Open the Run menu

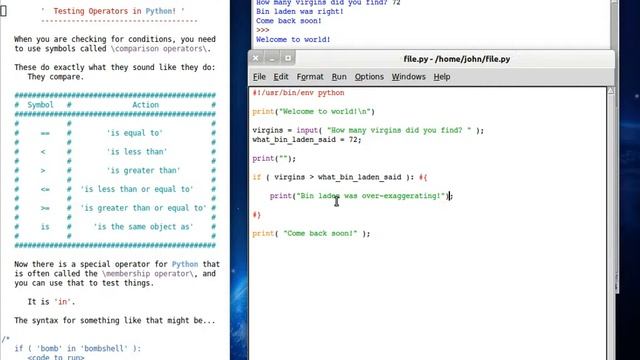pos(339,77)
